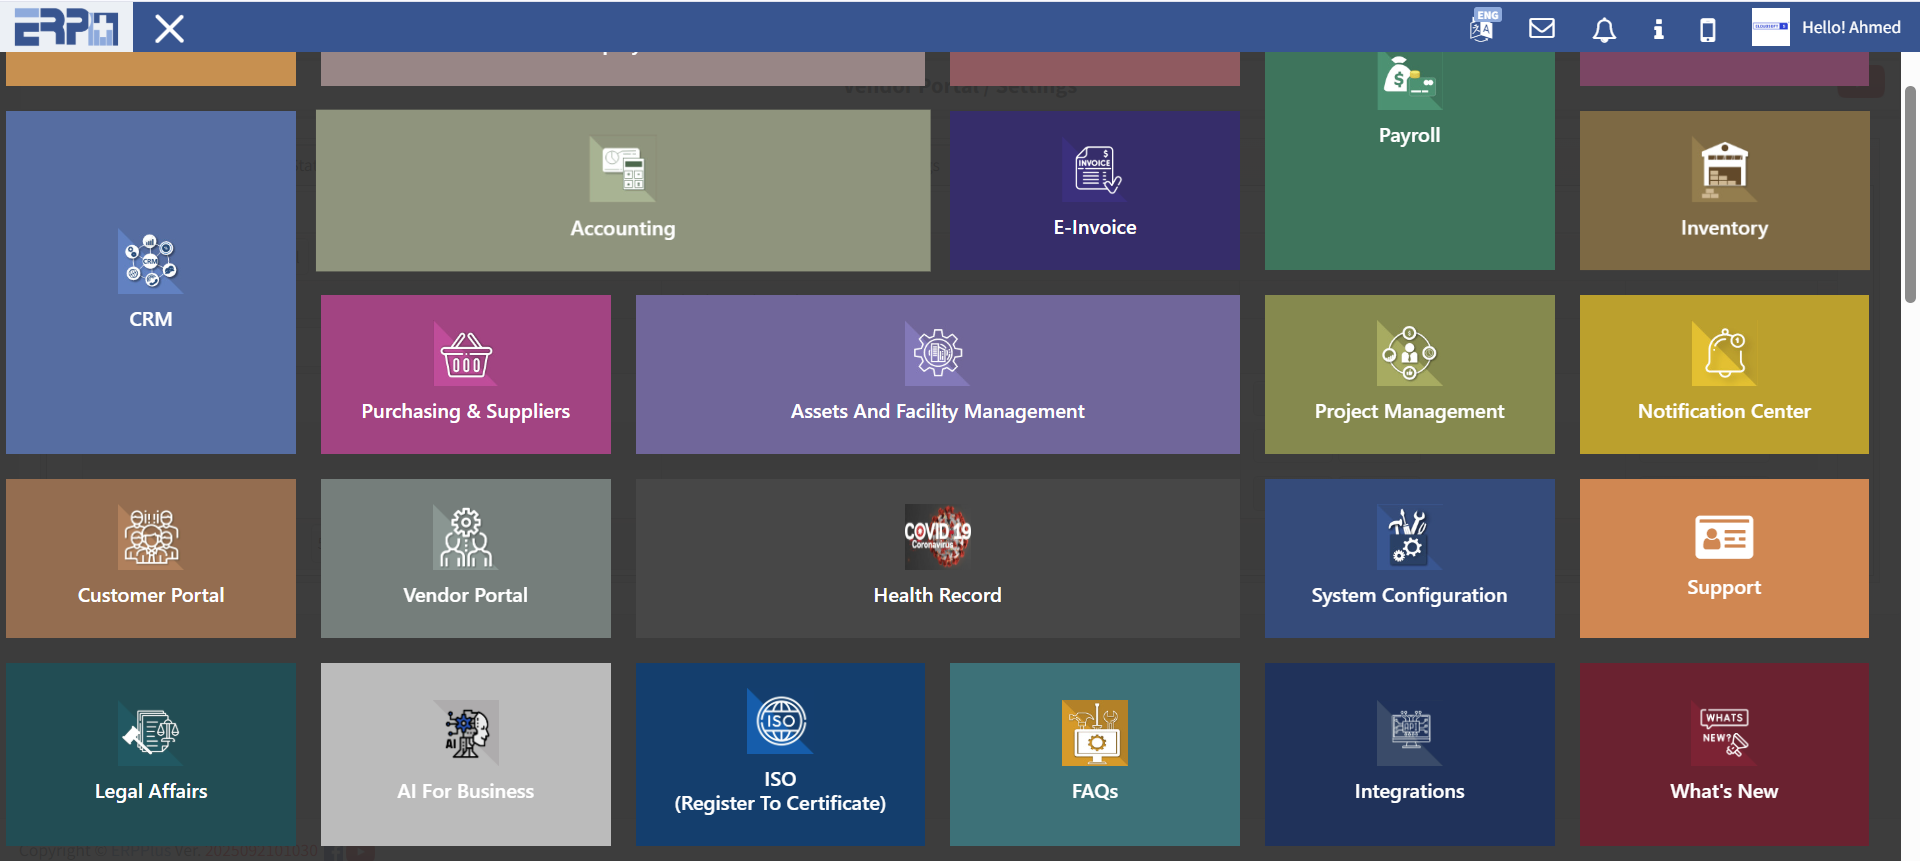Click the ERP logo

(66, 27)
